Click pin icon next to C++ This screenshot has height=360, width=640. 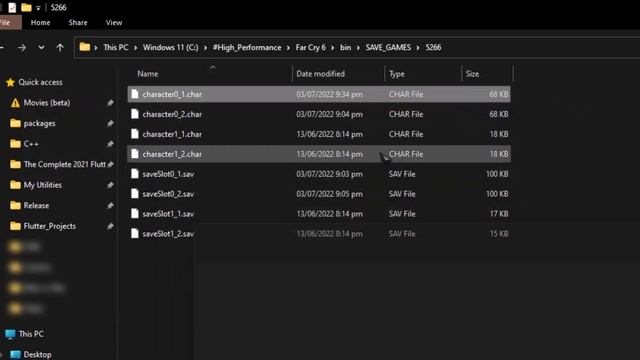110,144
